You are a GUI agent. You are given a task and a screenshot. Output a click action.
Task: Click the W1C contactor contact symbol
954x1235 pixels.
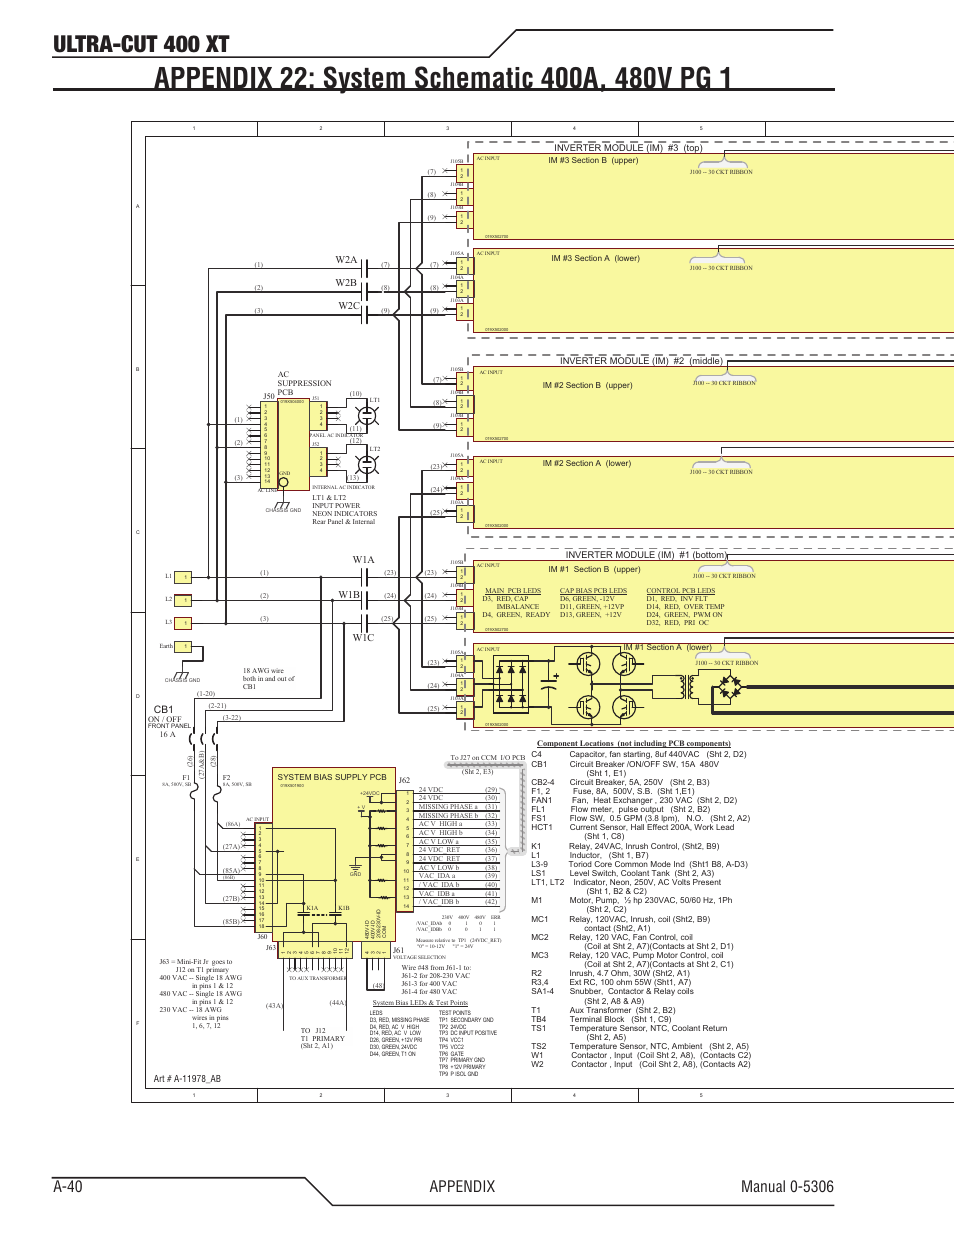(364, 623)
